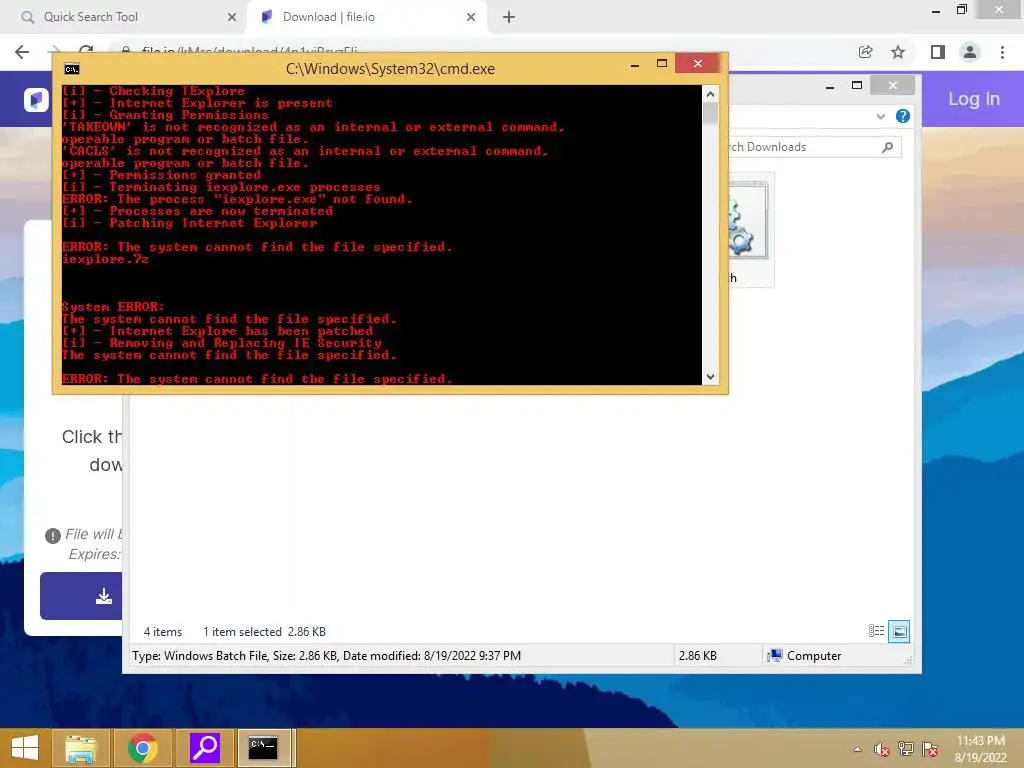Screen dimensions: 1024x768
Task: Close the Quick Search Tool tab
Action: pos(232,17)
